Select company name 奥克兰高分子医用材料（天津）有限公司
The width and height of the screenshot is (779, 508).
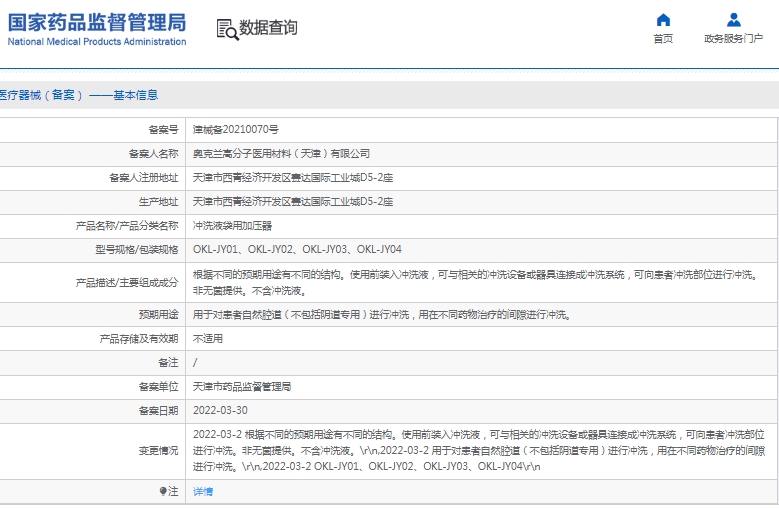[x=281, y=153]
